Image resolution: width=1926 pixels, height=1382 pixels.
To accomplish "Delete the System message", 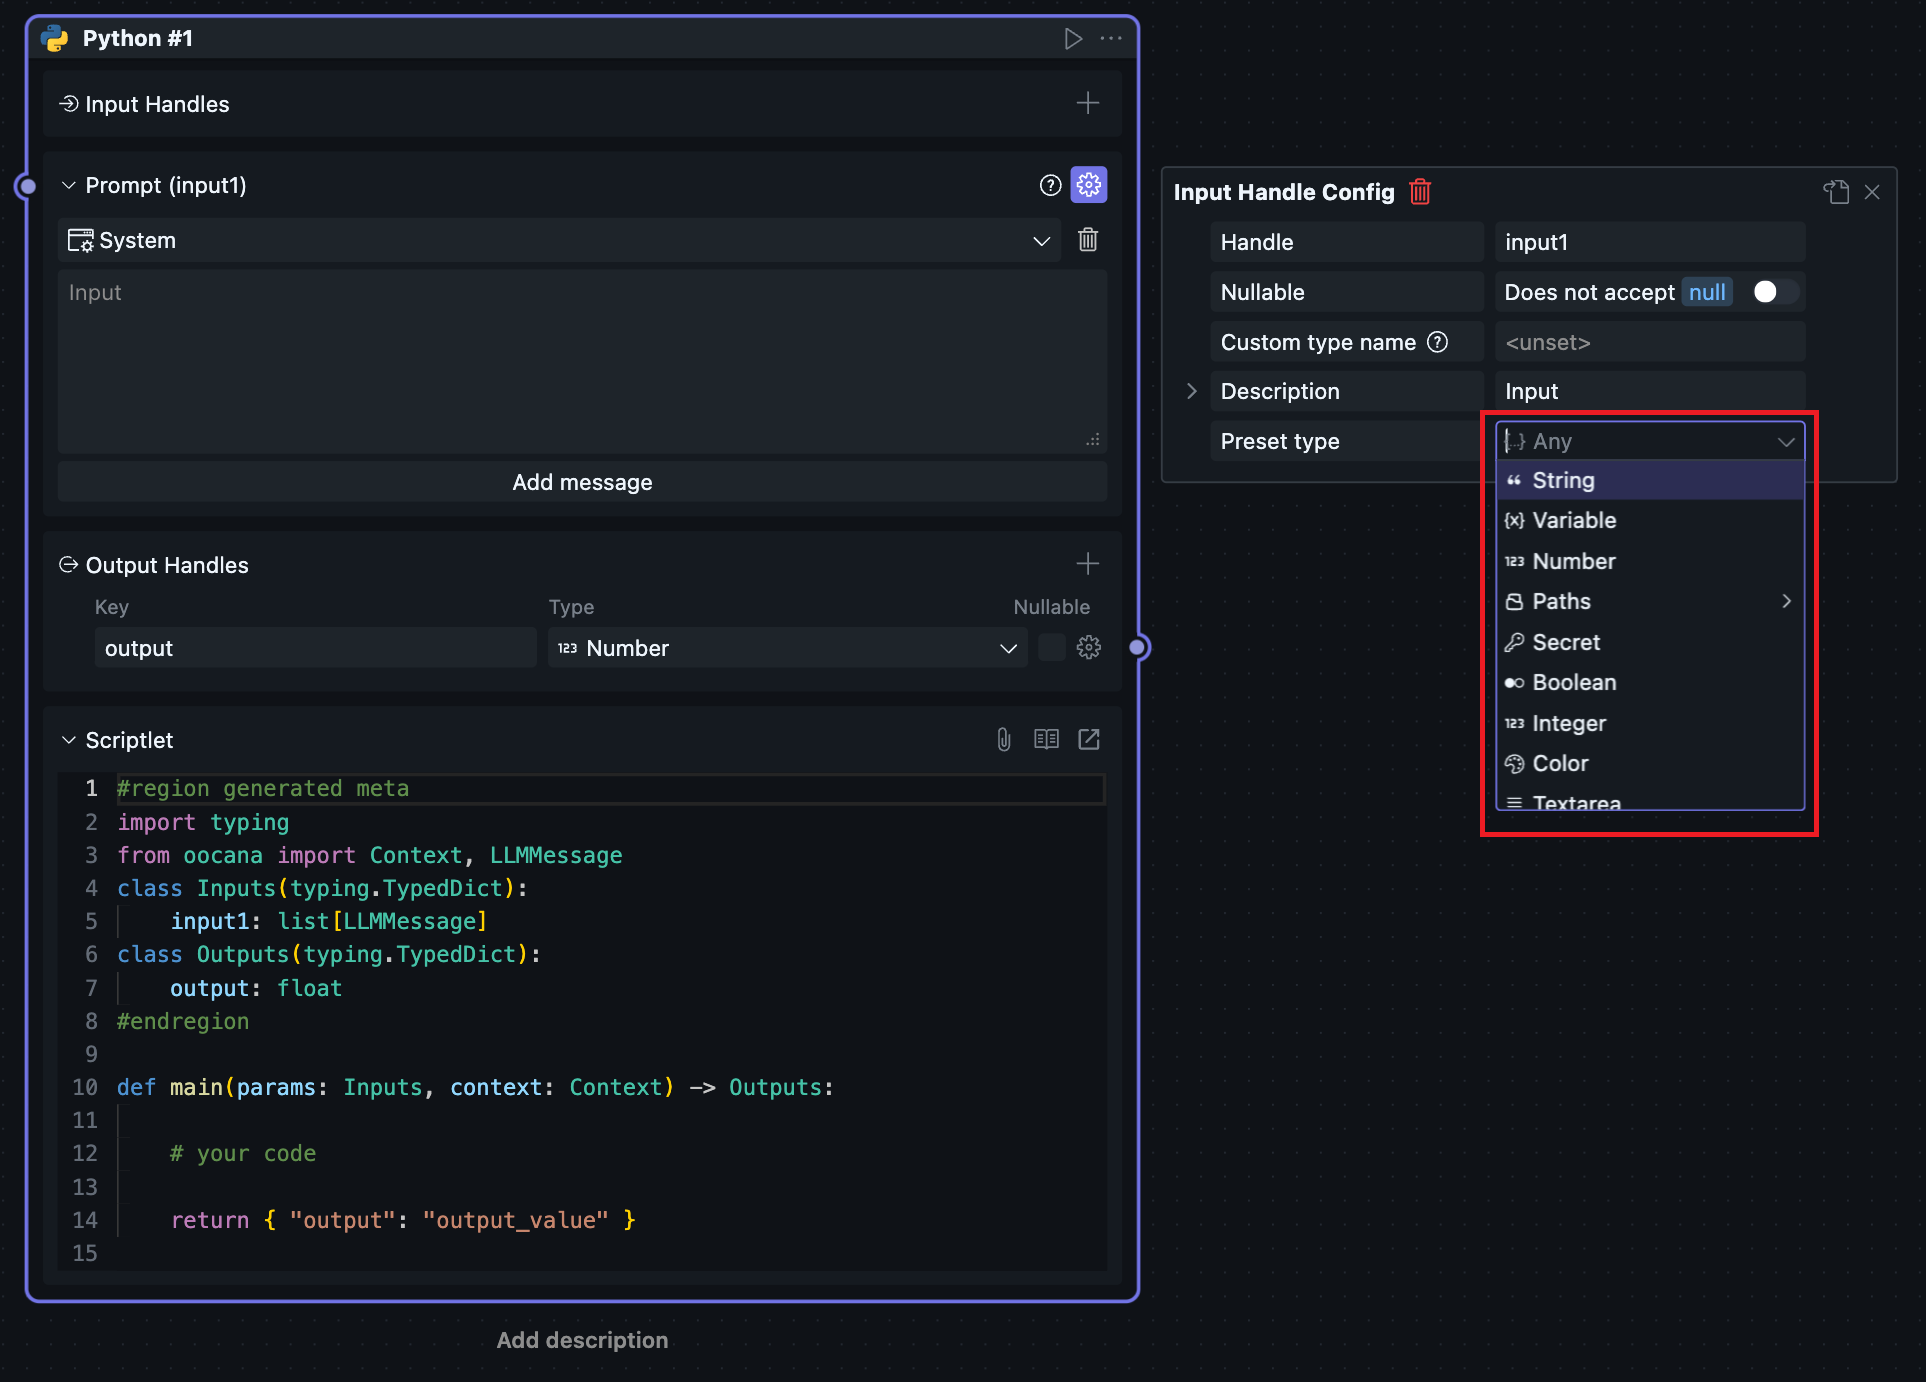I will (1087, 240).
